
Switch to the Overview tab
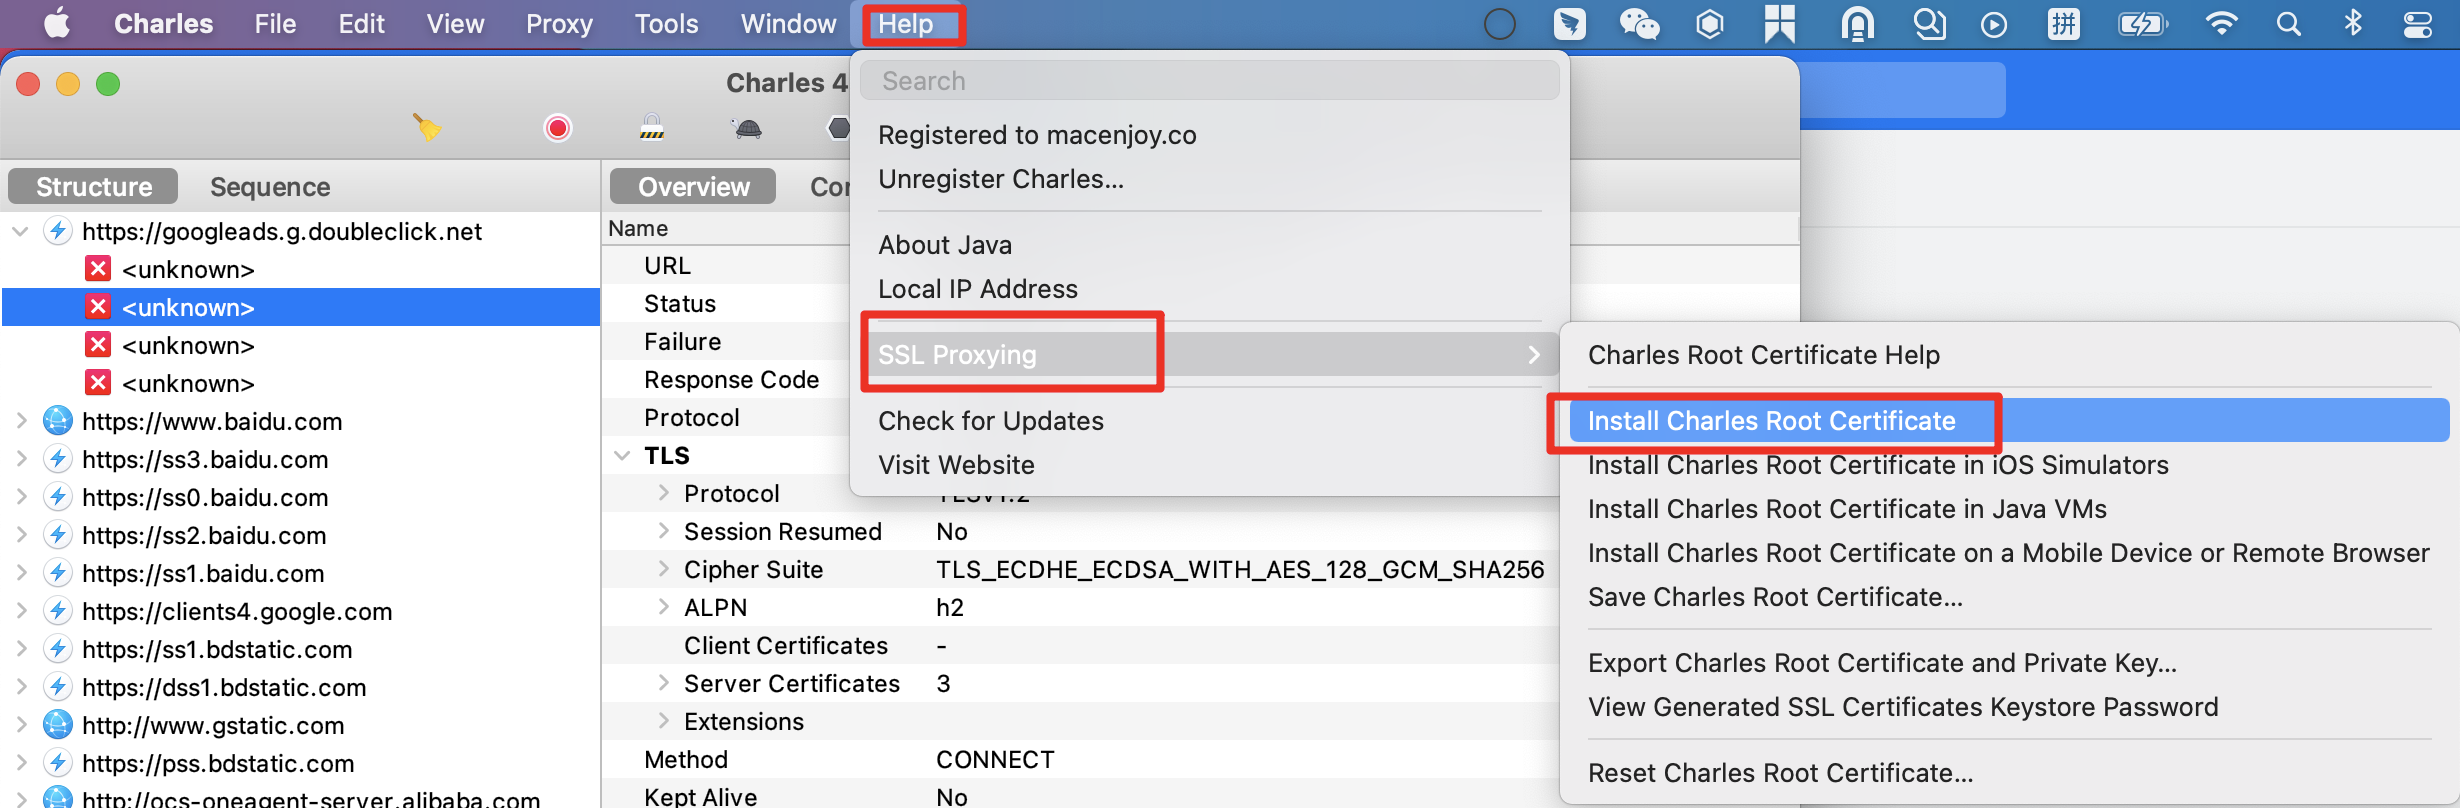click(x=693, y=186)
